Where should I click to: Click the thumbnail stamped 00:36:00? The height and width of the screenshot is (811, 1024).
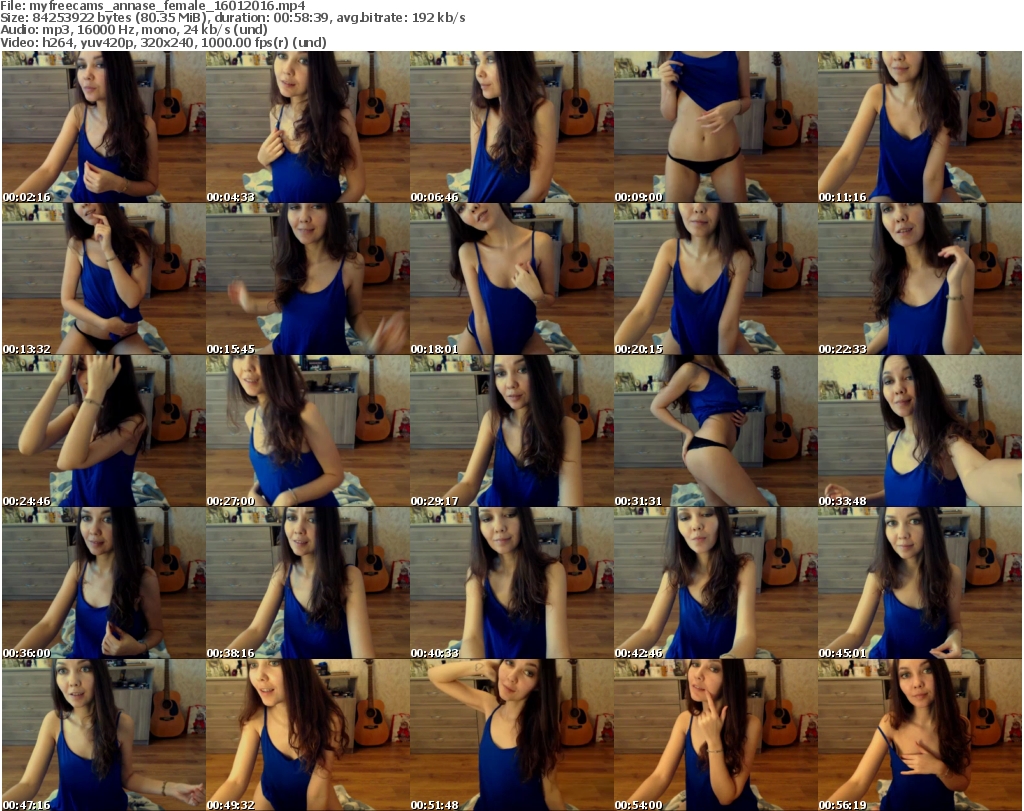click(104, 582)
